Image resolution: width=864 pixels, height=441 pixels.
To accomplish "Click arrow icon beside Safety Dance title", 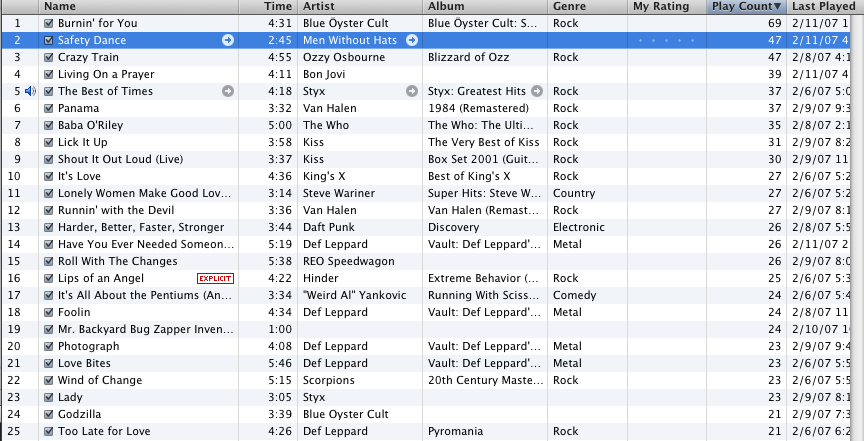I will coord(228,40).
